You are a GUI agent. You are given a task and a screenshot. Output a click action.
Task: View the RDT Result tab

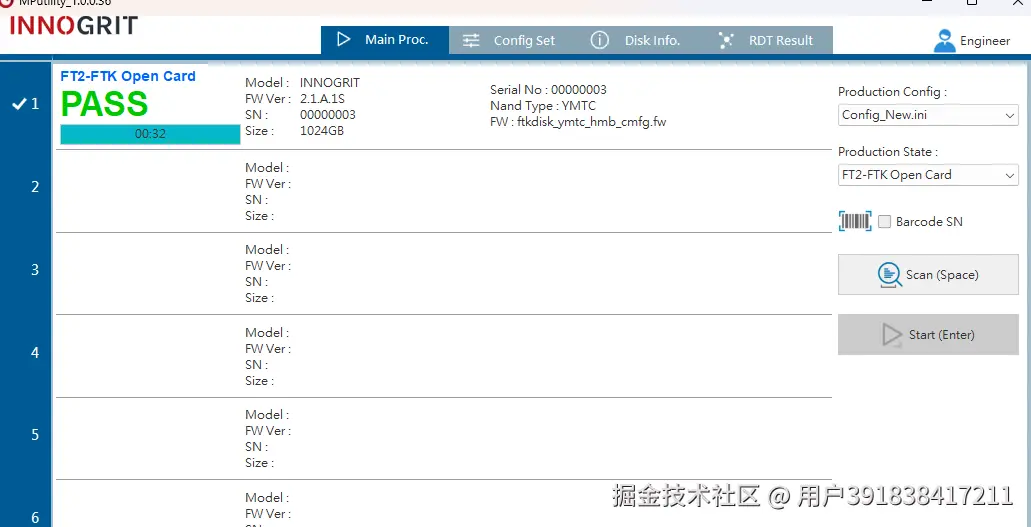[x=769, y=40]
